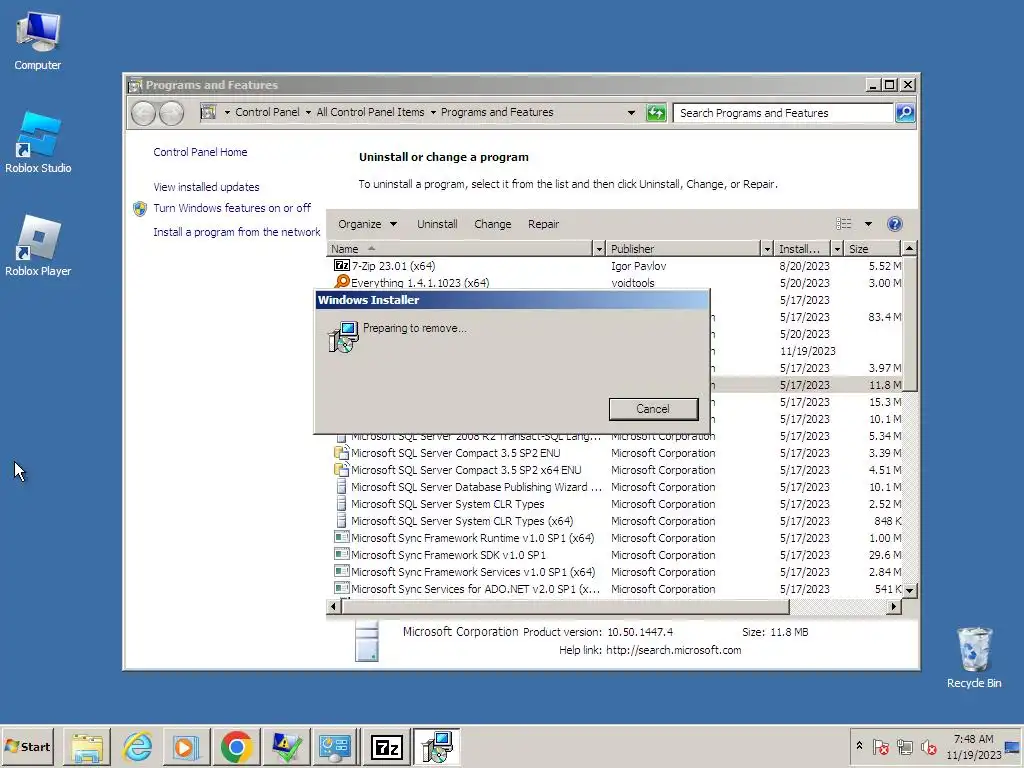1024x768 pixels.
Task: Click the vertical scrollbar up arrow
Action: 909,248
